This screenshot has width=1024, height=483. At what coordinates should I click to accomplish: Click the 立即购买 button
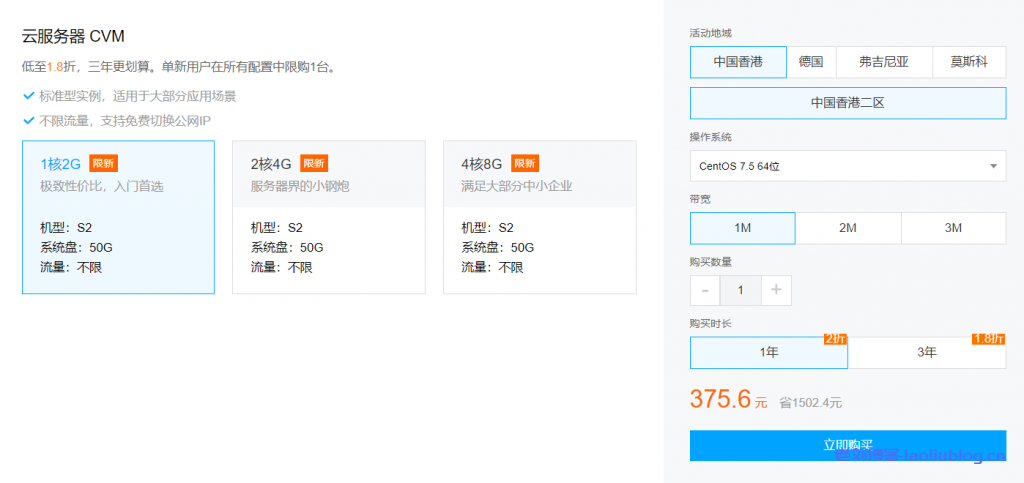(x=848, y=445)
